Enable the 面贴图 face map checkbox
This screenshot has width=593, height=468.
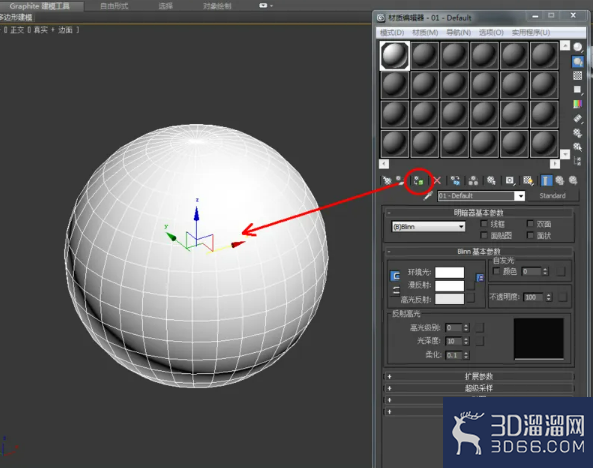(x=483, y=235)
